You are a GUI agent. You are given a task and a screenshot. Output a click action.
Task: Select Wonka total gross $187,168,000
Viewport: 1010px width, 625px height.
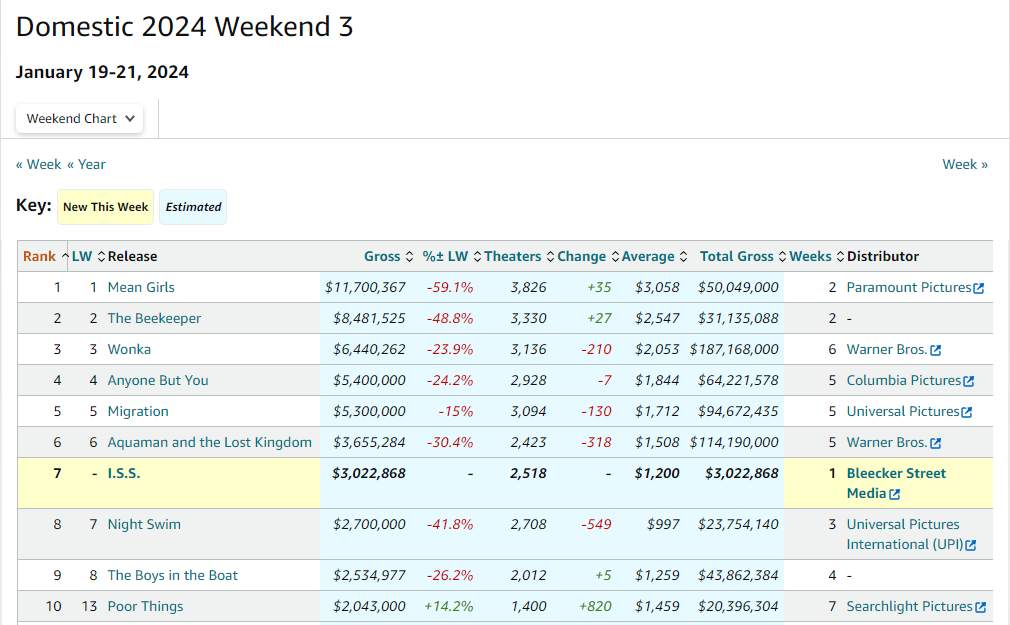pos(734,349)
